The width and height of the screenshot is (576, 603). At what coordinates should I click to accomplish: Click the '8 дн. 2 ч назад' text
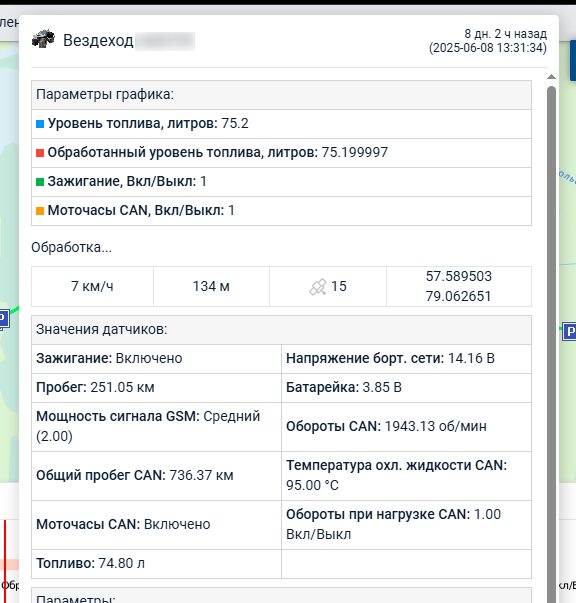tap(505, 34)
